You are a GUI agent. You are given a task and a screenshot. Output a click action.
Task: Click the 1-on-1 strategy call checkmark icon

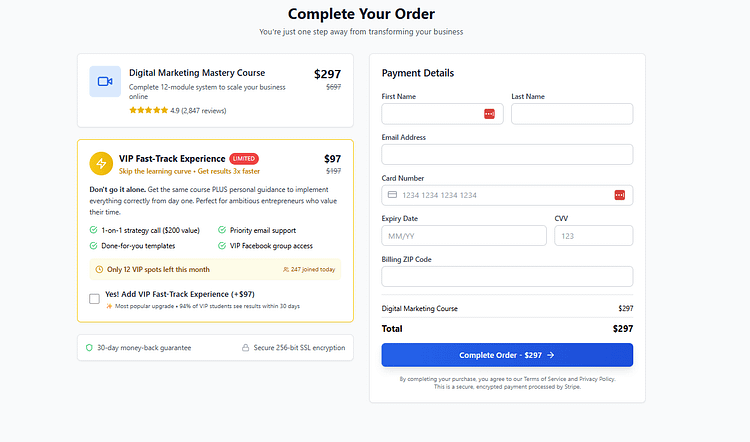pyautogui.click(x=93, y=230)
